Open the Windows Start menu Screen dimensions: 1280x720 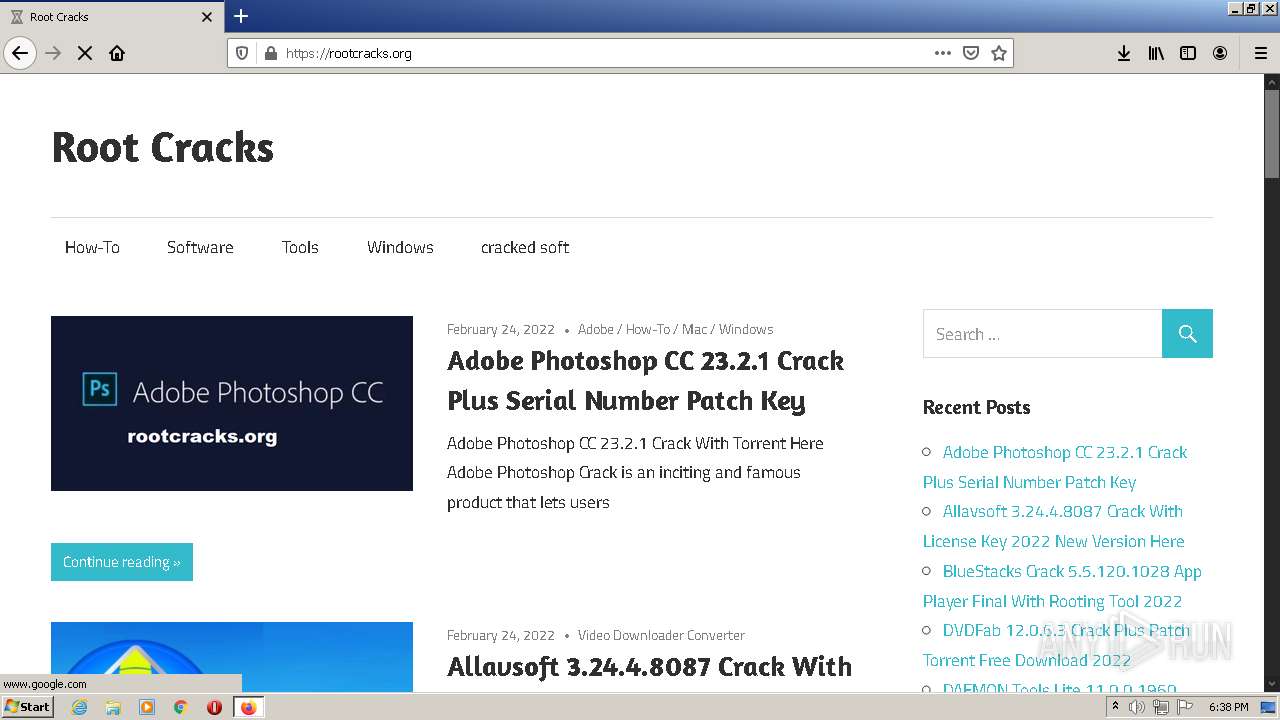[x=27, y=706]
